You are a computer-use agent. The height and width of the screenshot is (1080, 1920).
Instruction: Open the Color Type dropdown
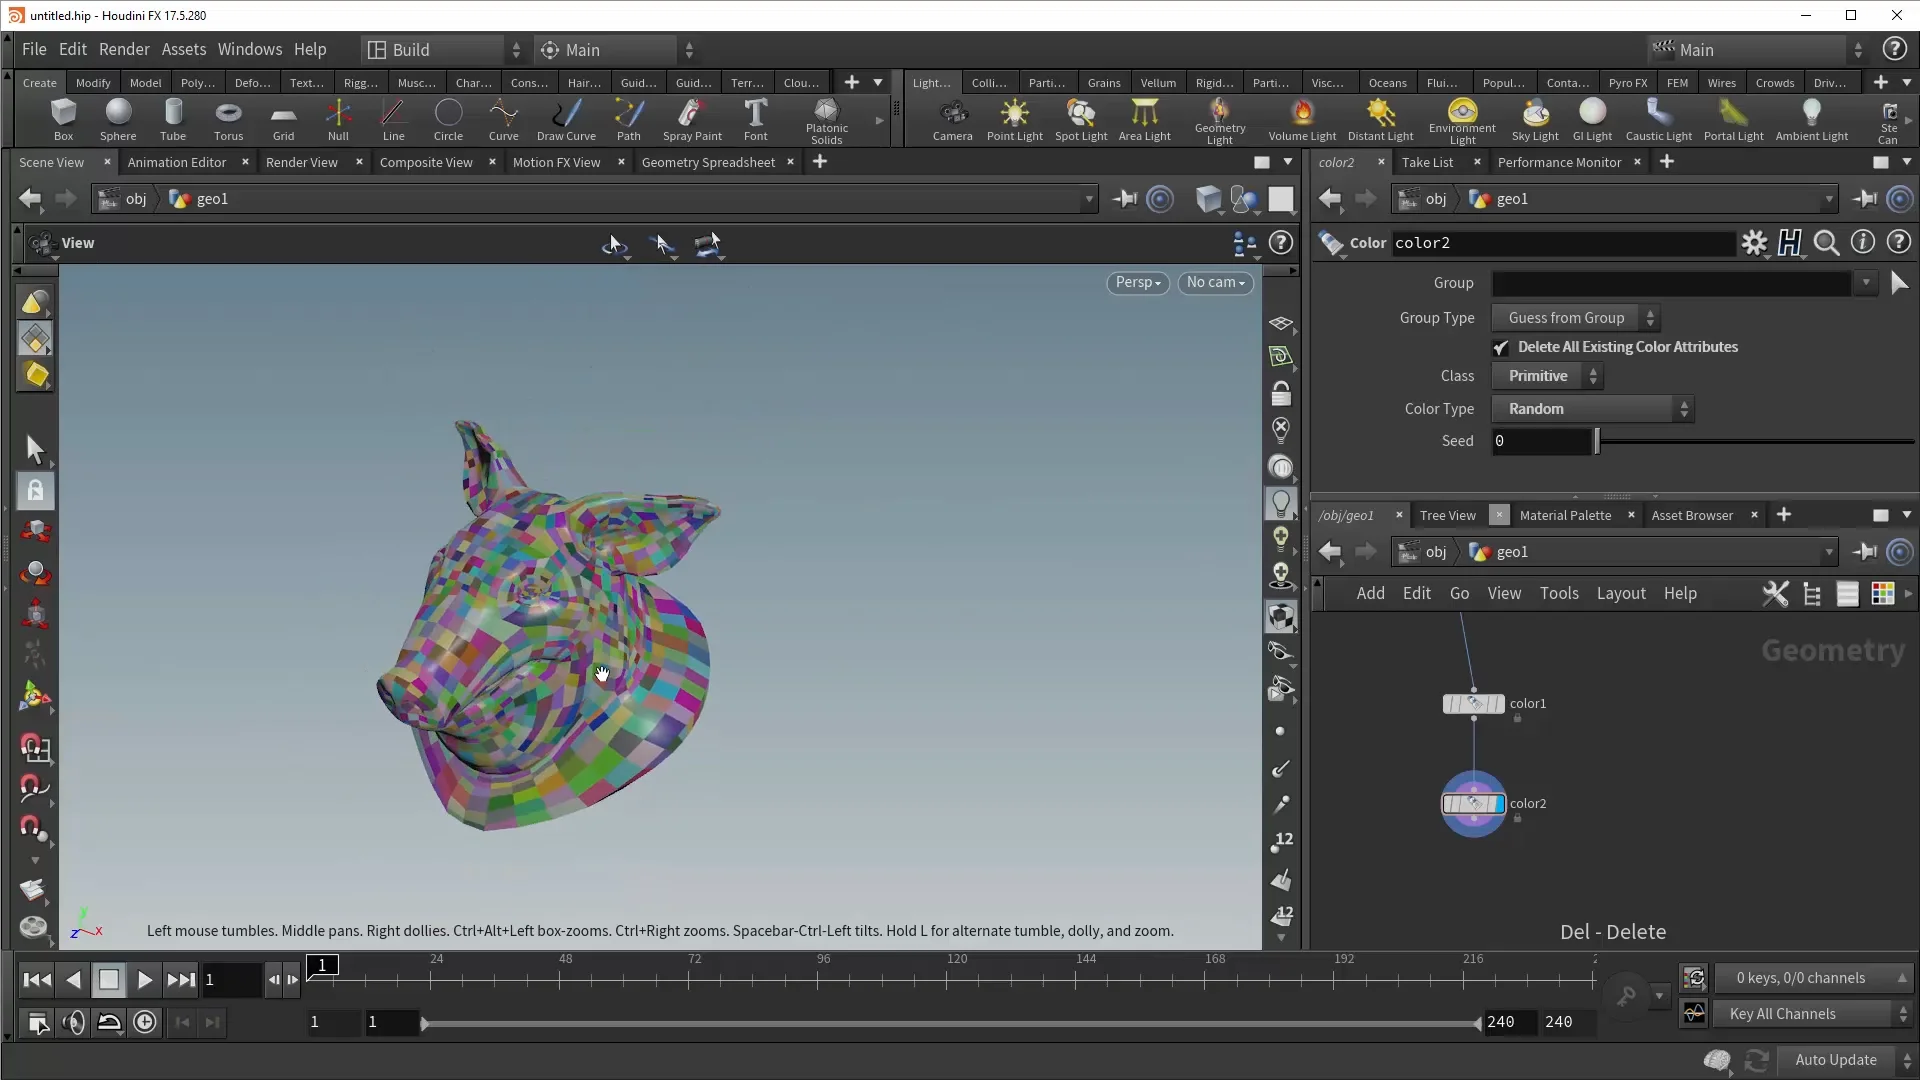point(1592,409)
